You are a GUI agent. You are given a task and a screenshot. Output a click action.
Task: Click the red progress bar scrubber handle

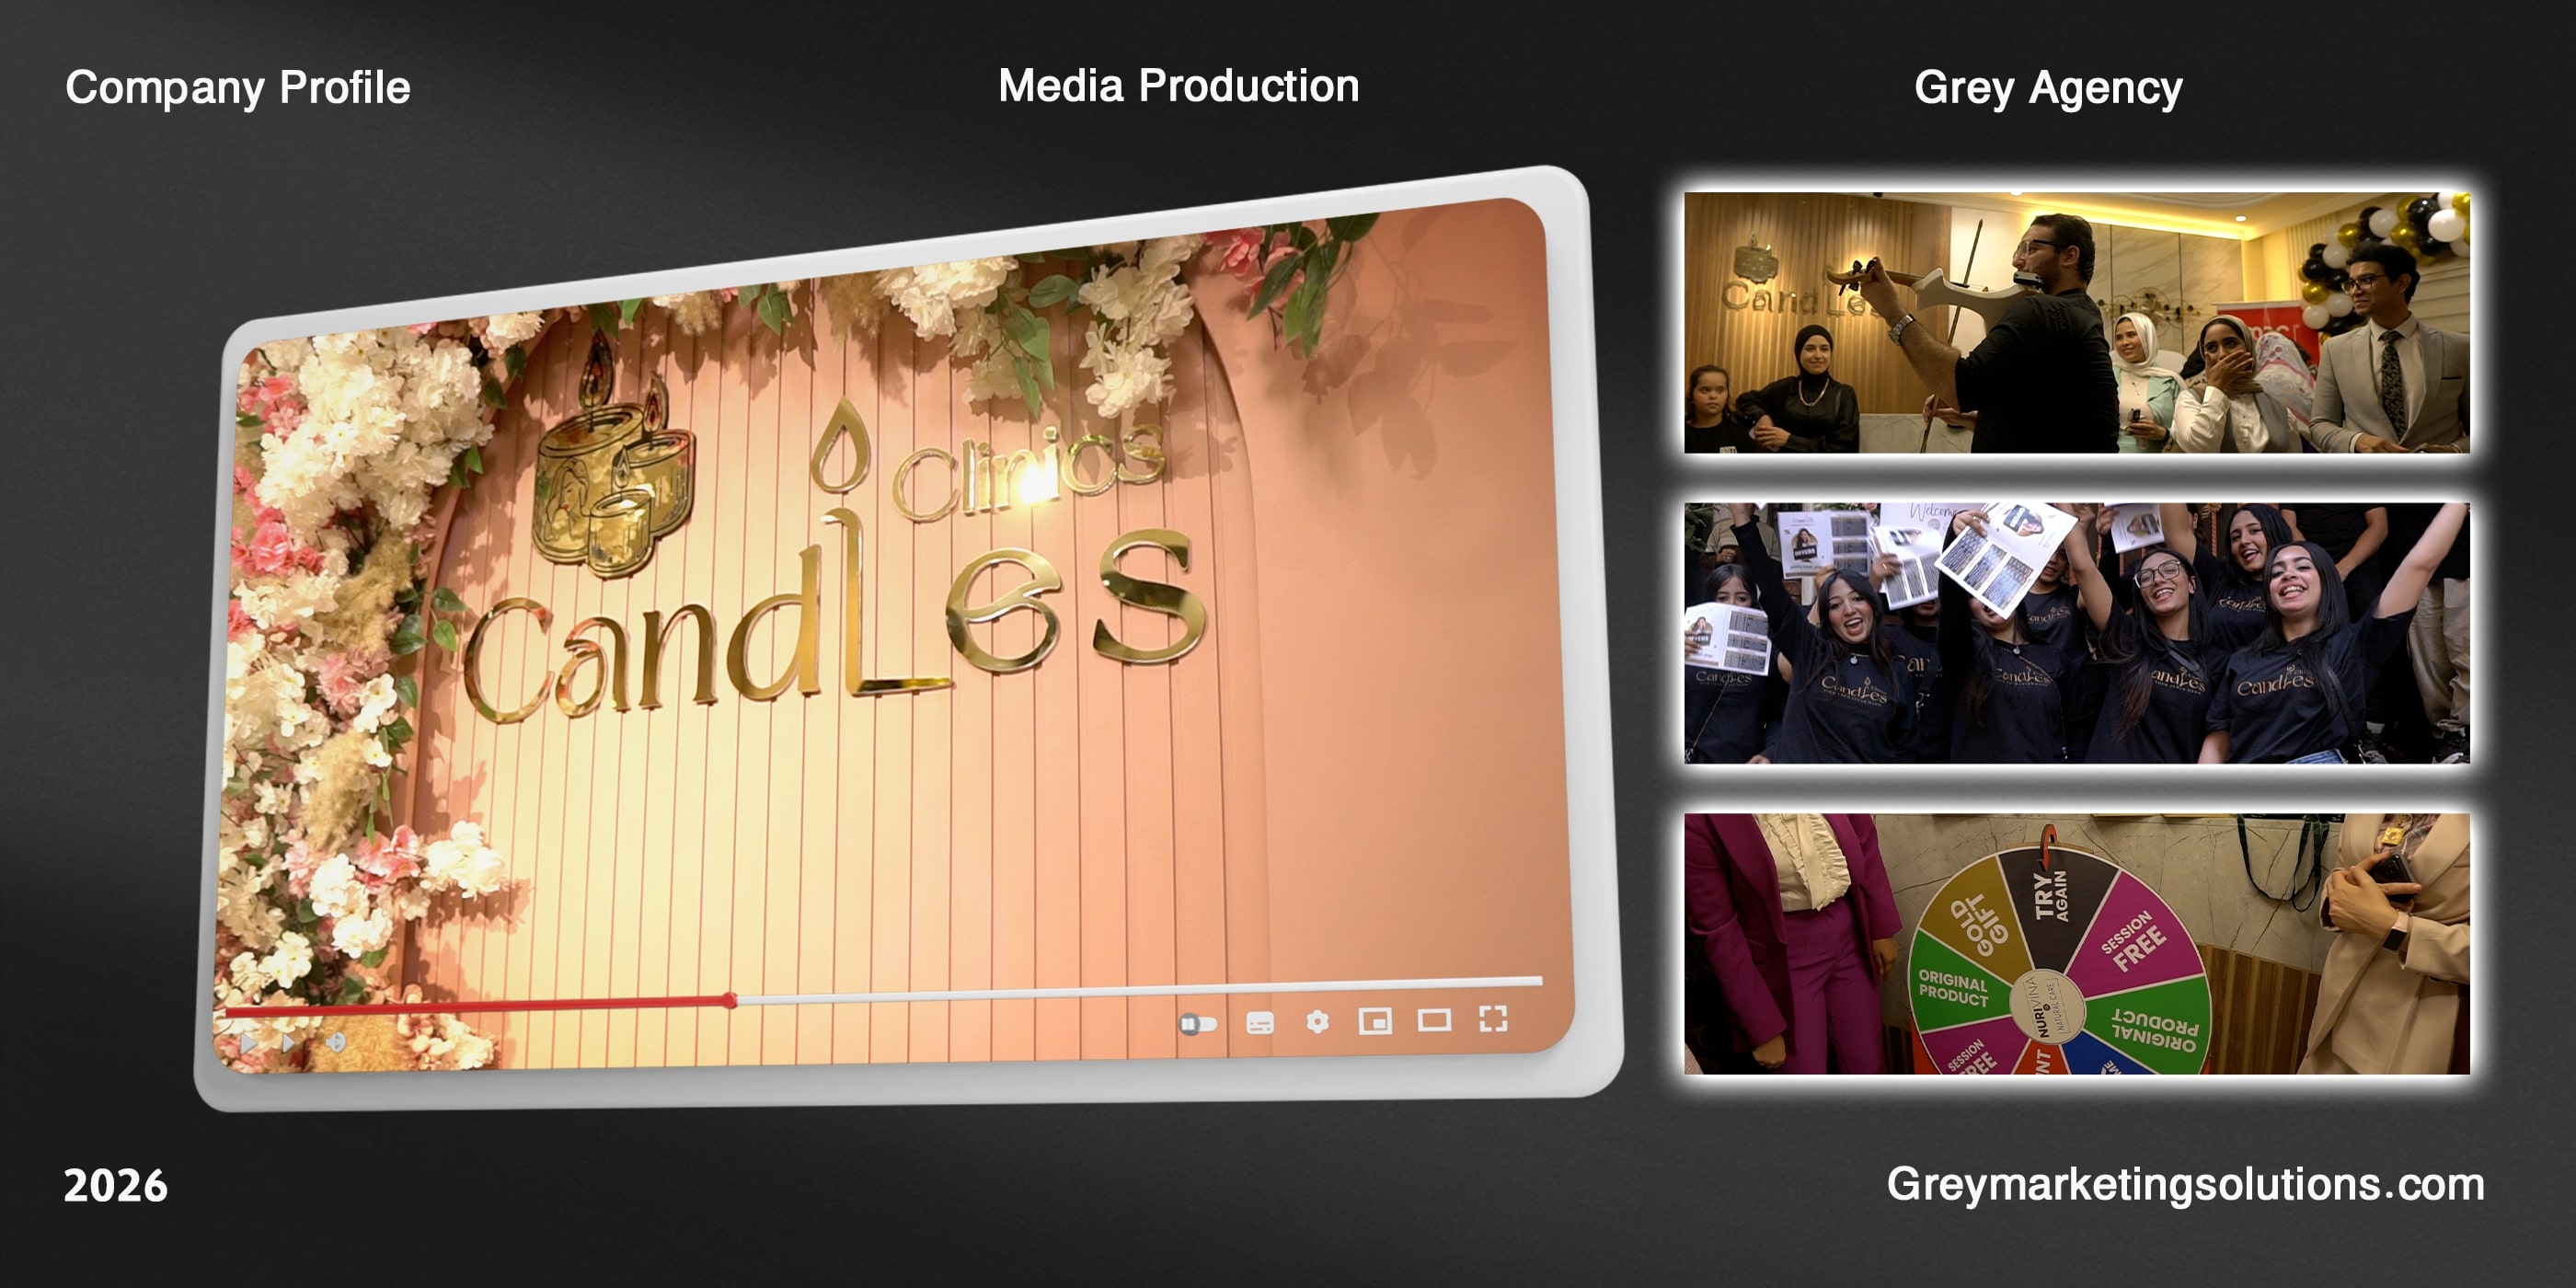point(731,1000)
